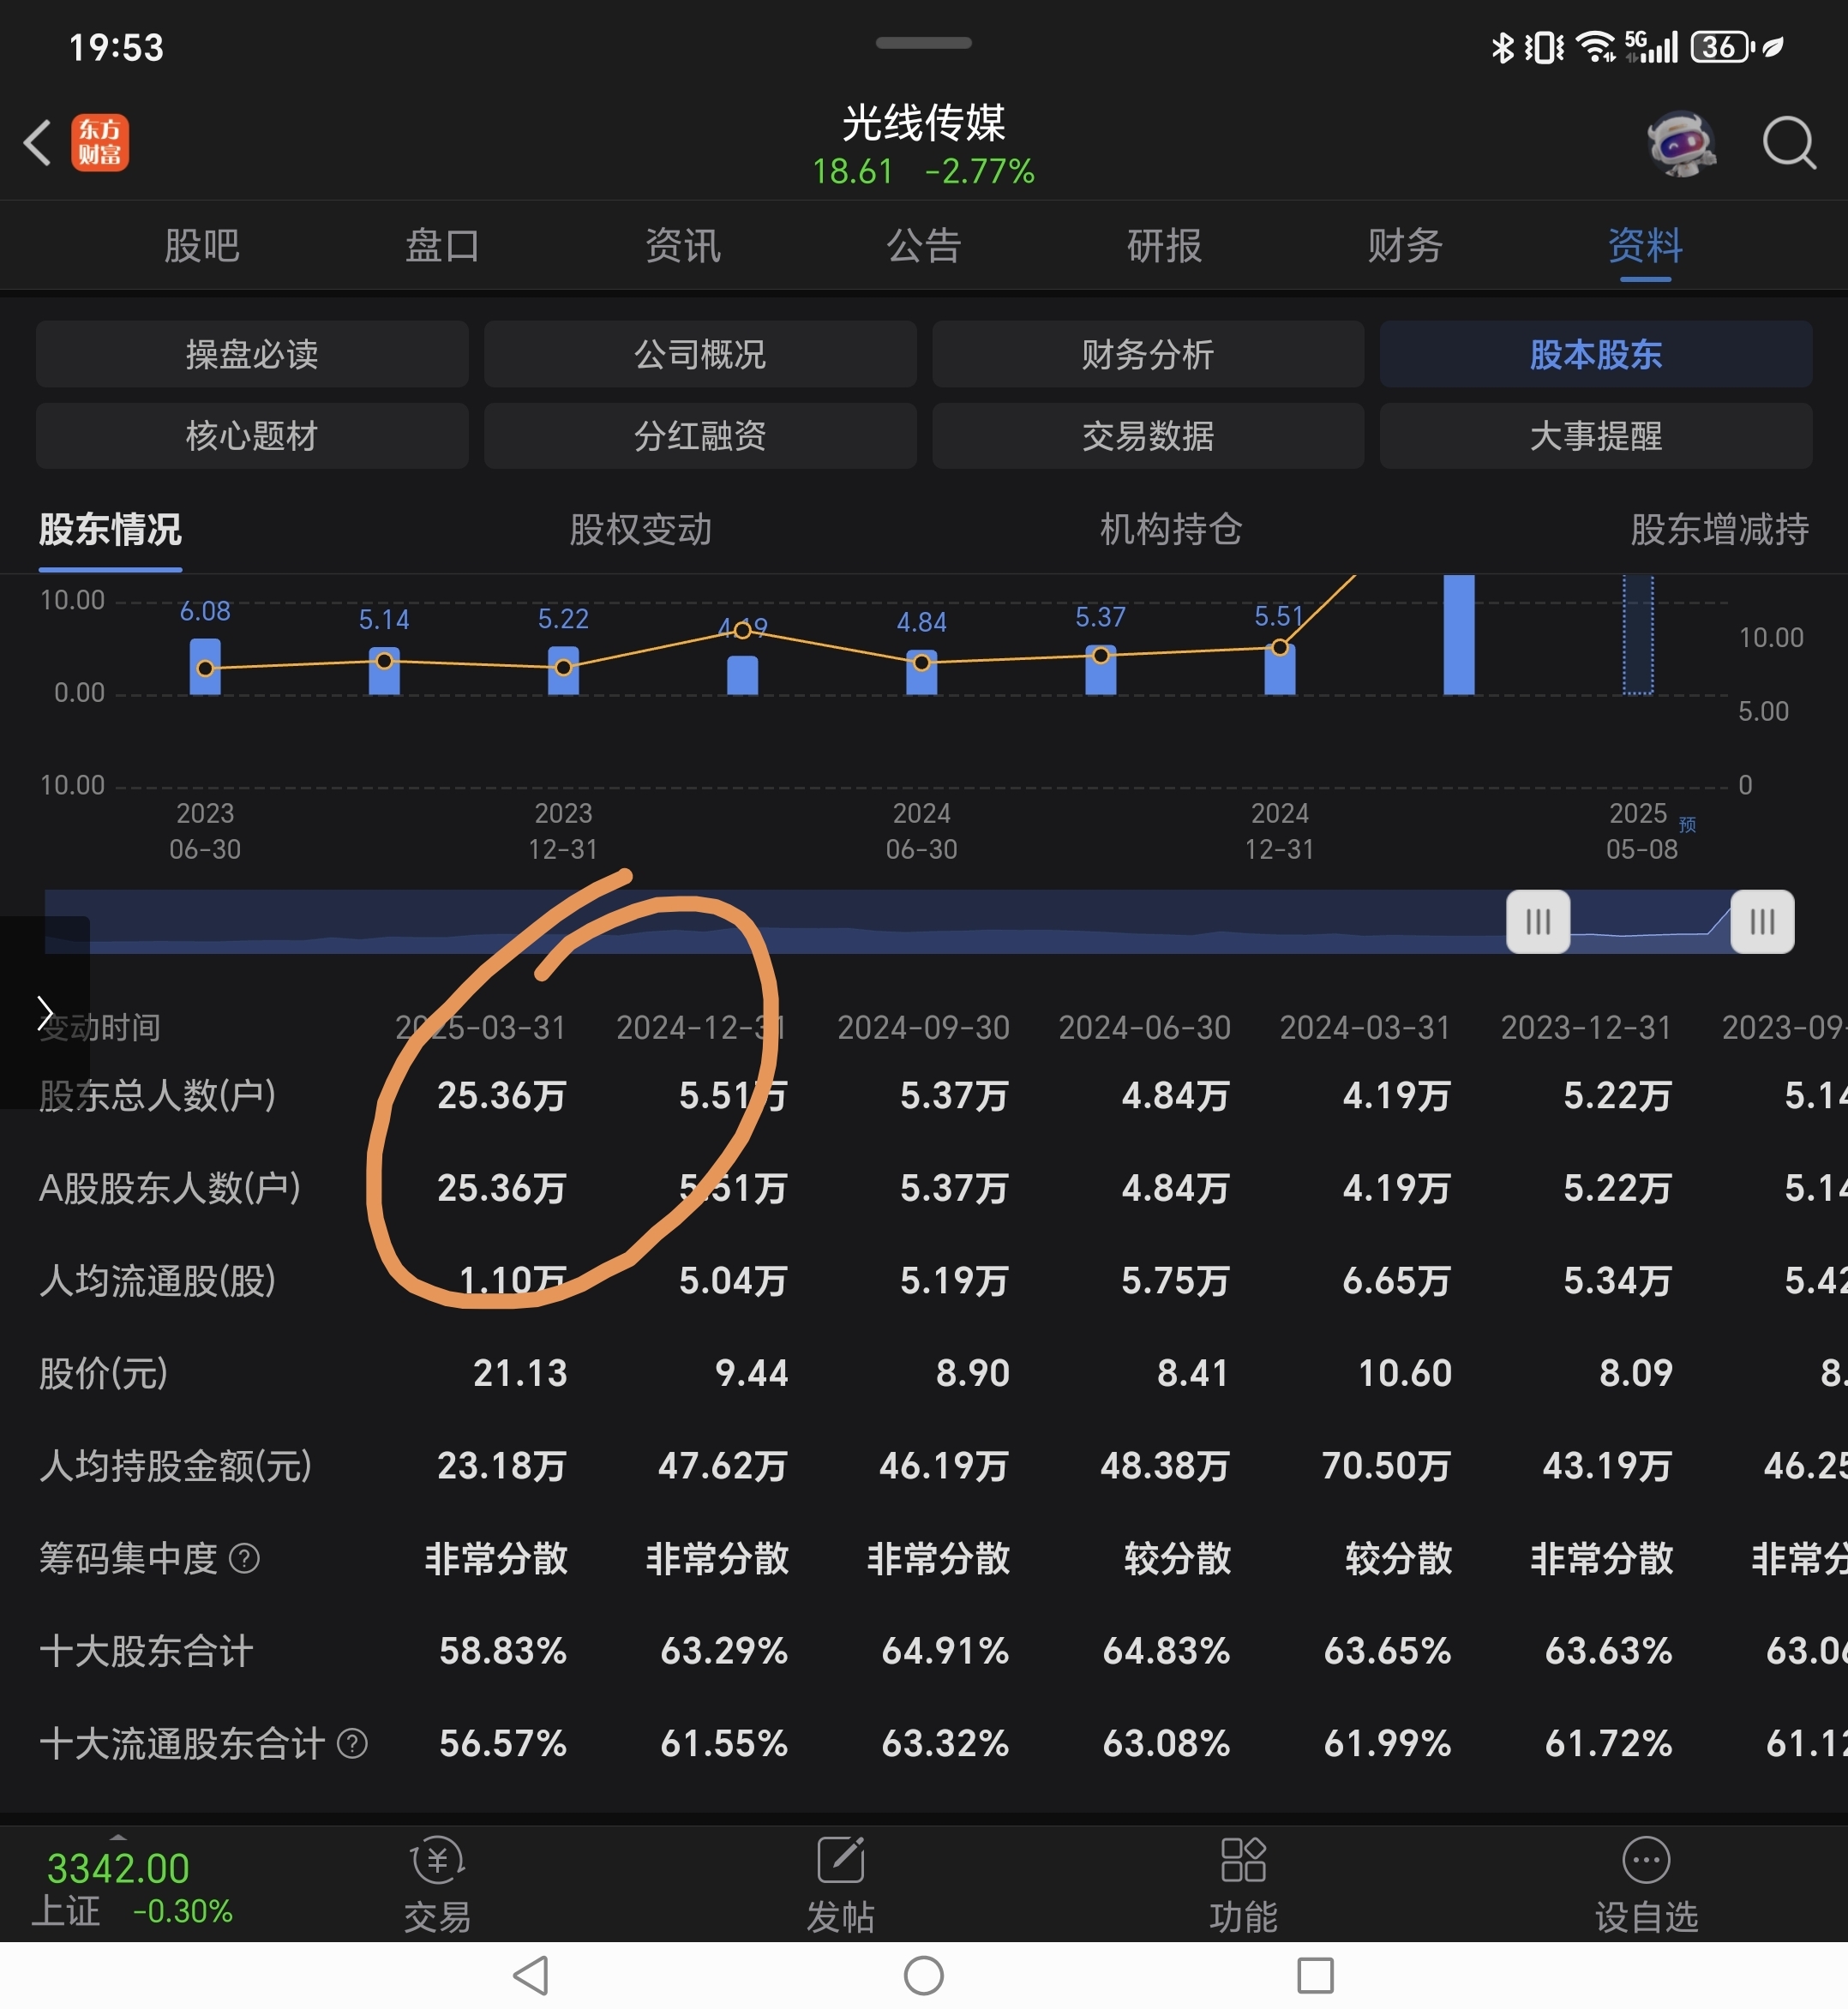This screenshot has width=1848, height=2009.
Task: Open the 公司概况 section
Action: (x=700, y=354)
